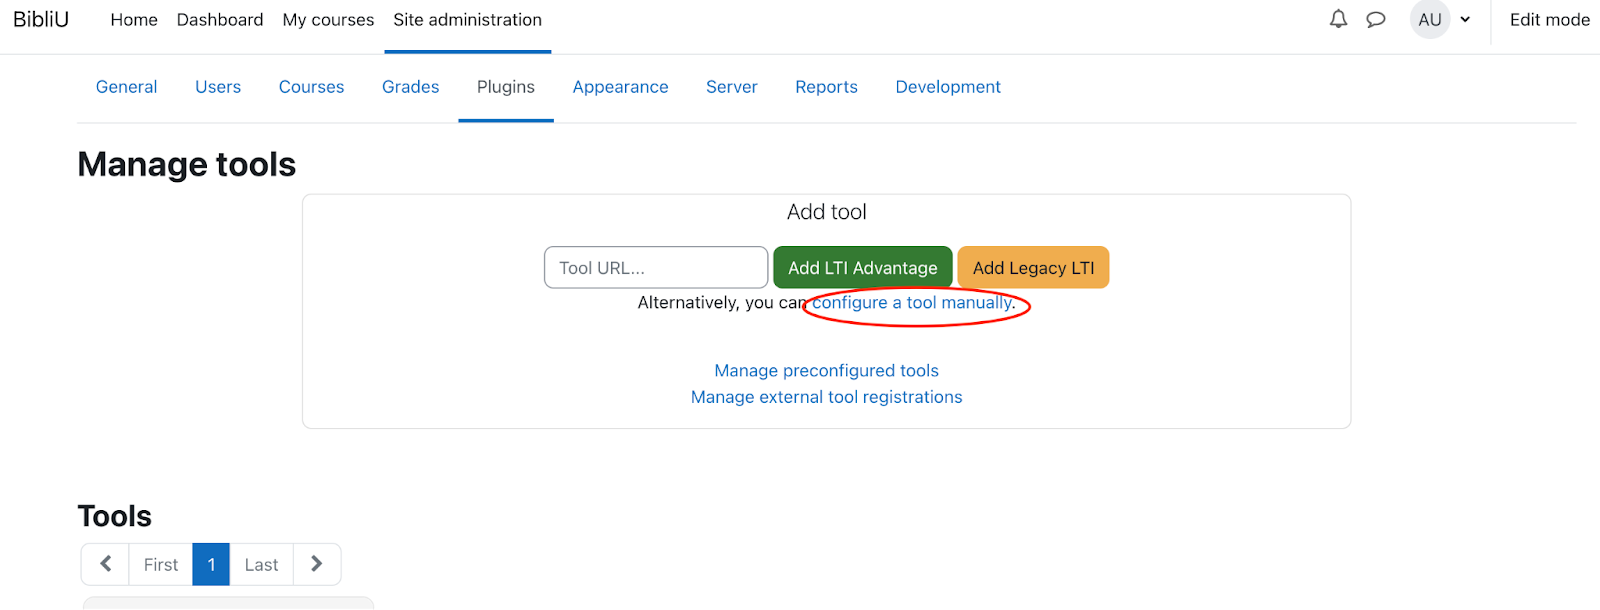Click the Tools section heading

click(115, 516)
